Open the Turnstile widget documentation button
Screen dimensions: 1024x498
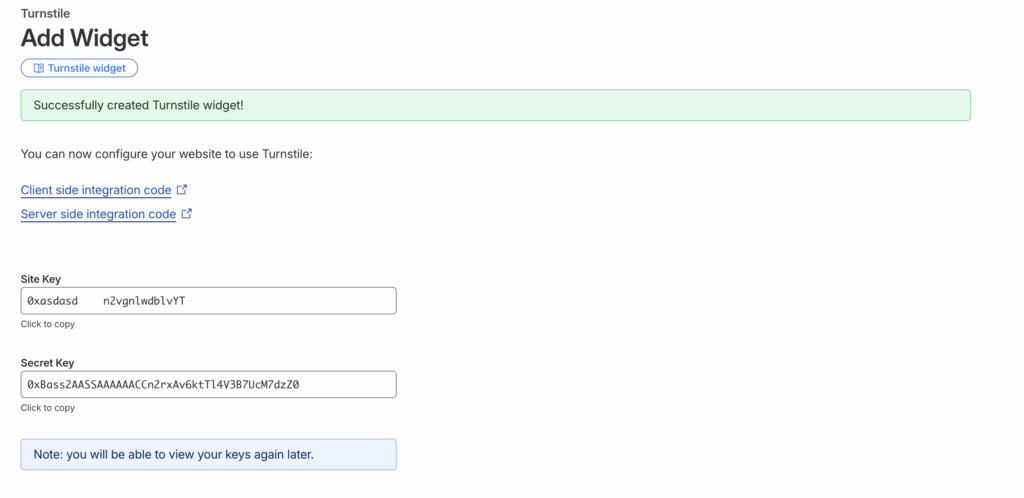click(79, 68)
